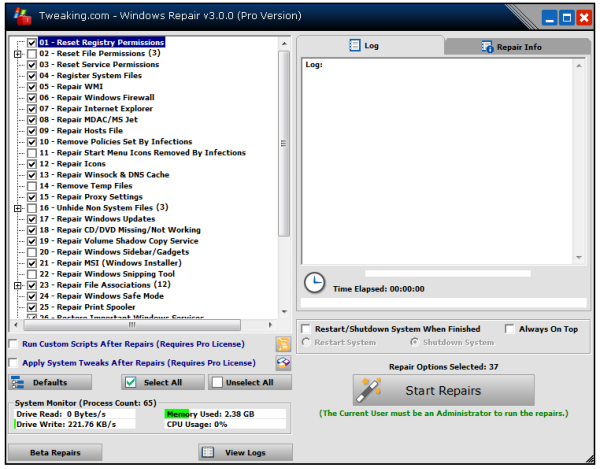Select the row 17 - Repair Windows Updates
Screen dimensions: 600x469
point(97,219)
